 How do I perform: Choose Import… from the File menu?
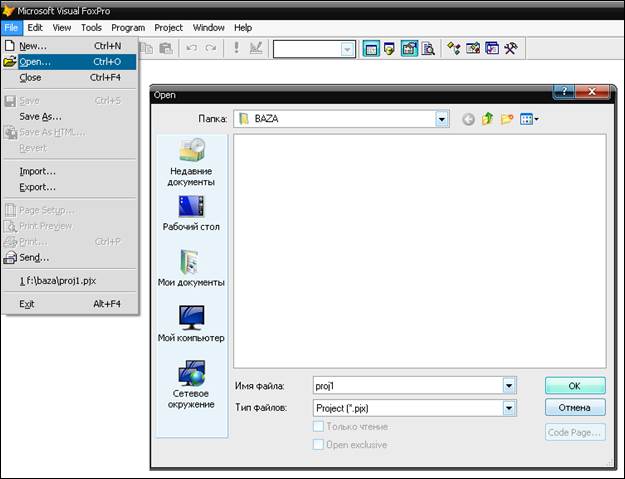[x=70, y=171]
